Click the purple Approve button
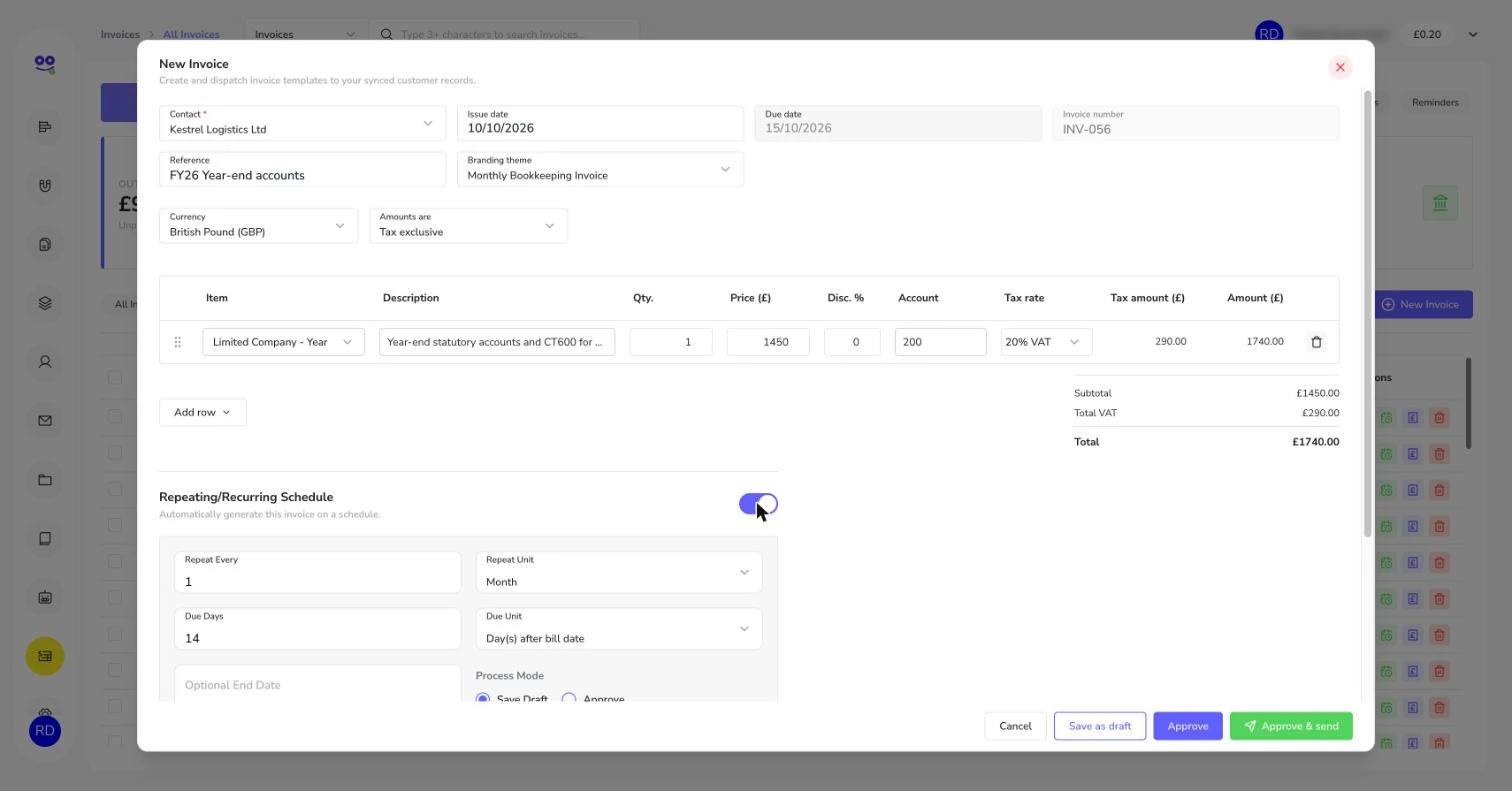 coord(1188,726)
